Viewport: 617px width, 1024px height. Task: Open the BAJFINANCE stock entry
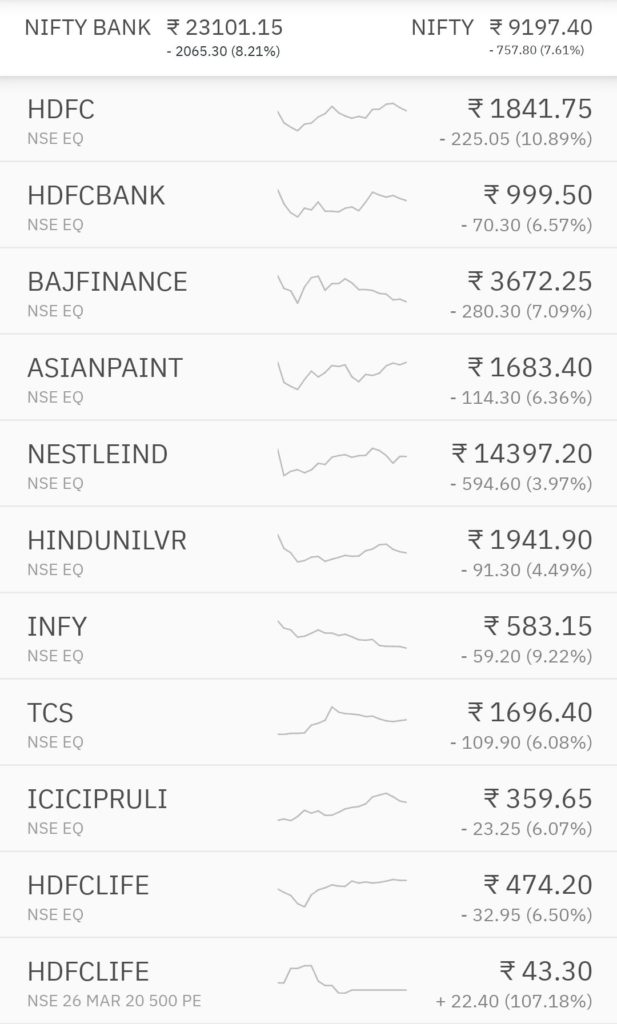click(x=107, y=282)
